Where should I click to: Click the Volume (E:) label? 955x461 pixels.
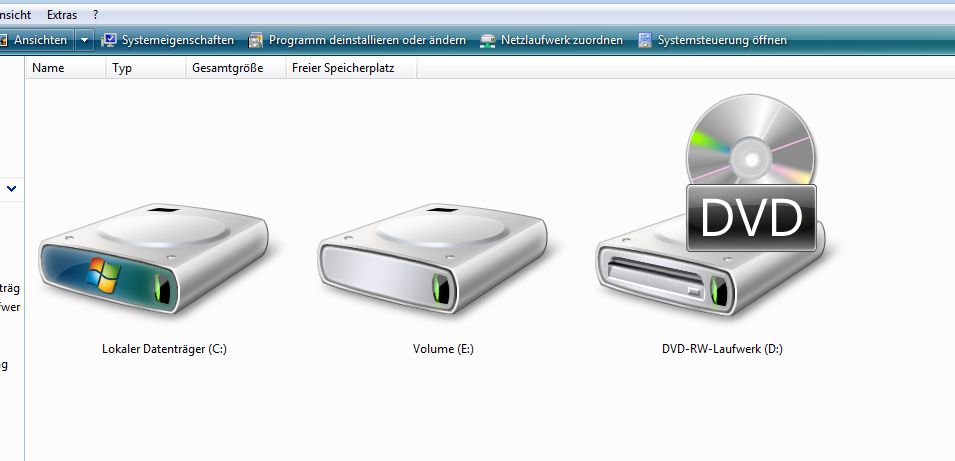[x=443, y=349]
